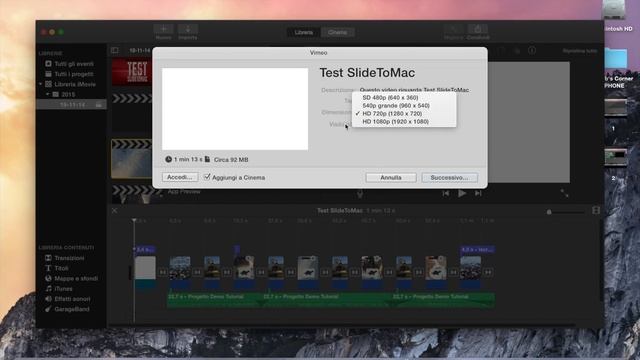640x360 pixels.
Task: Choose 540p grande (960 x 540)
Action: (404, 105)
